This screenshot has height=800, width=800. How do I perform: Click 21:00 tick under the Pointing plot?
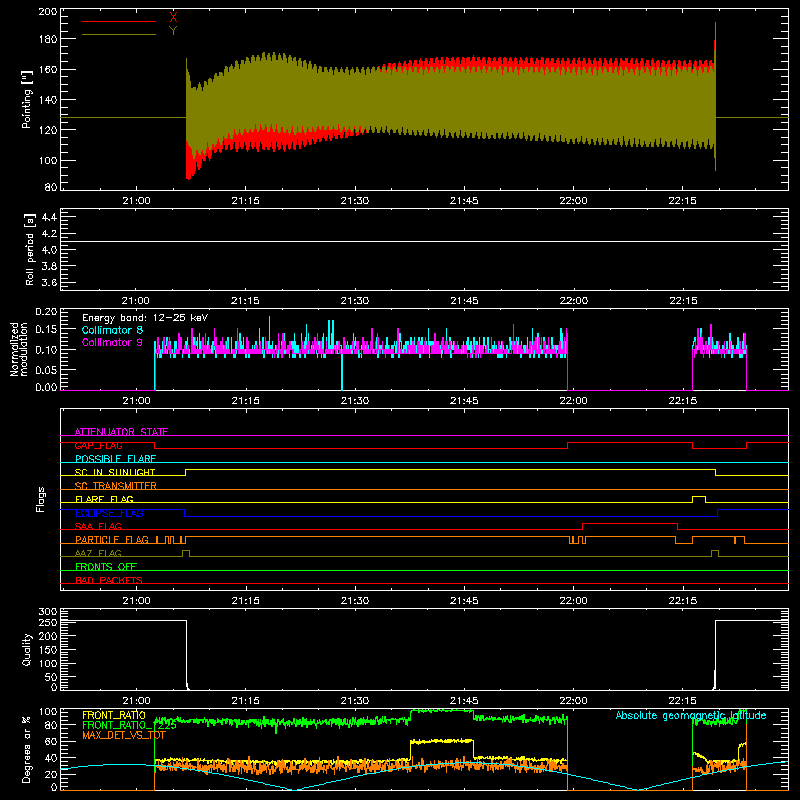[x=136, y=201]
